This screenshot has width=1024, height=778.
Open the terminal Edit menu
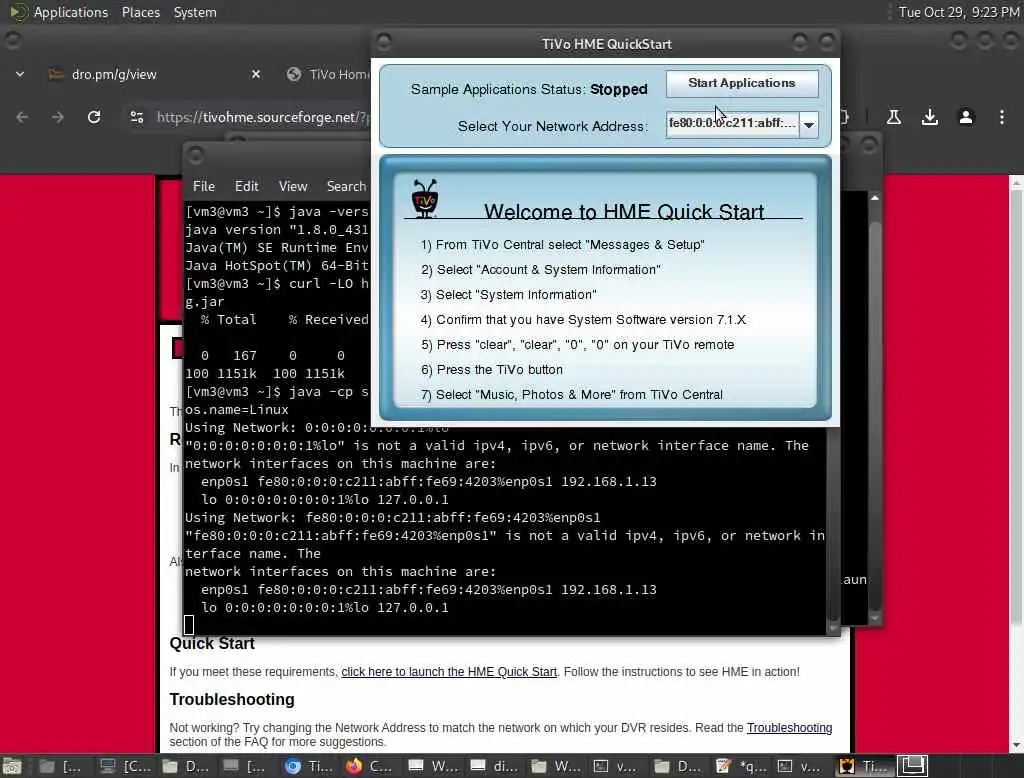tap(246, 186)
